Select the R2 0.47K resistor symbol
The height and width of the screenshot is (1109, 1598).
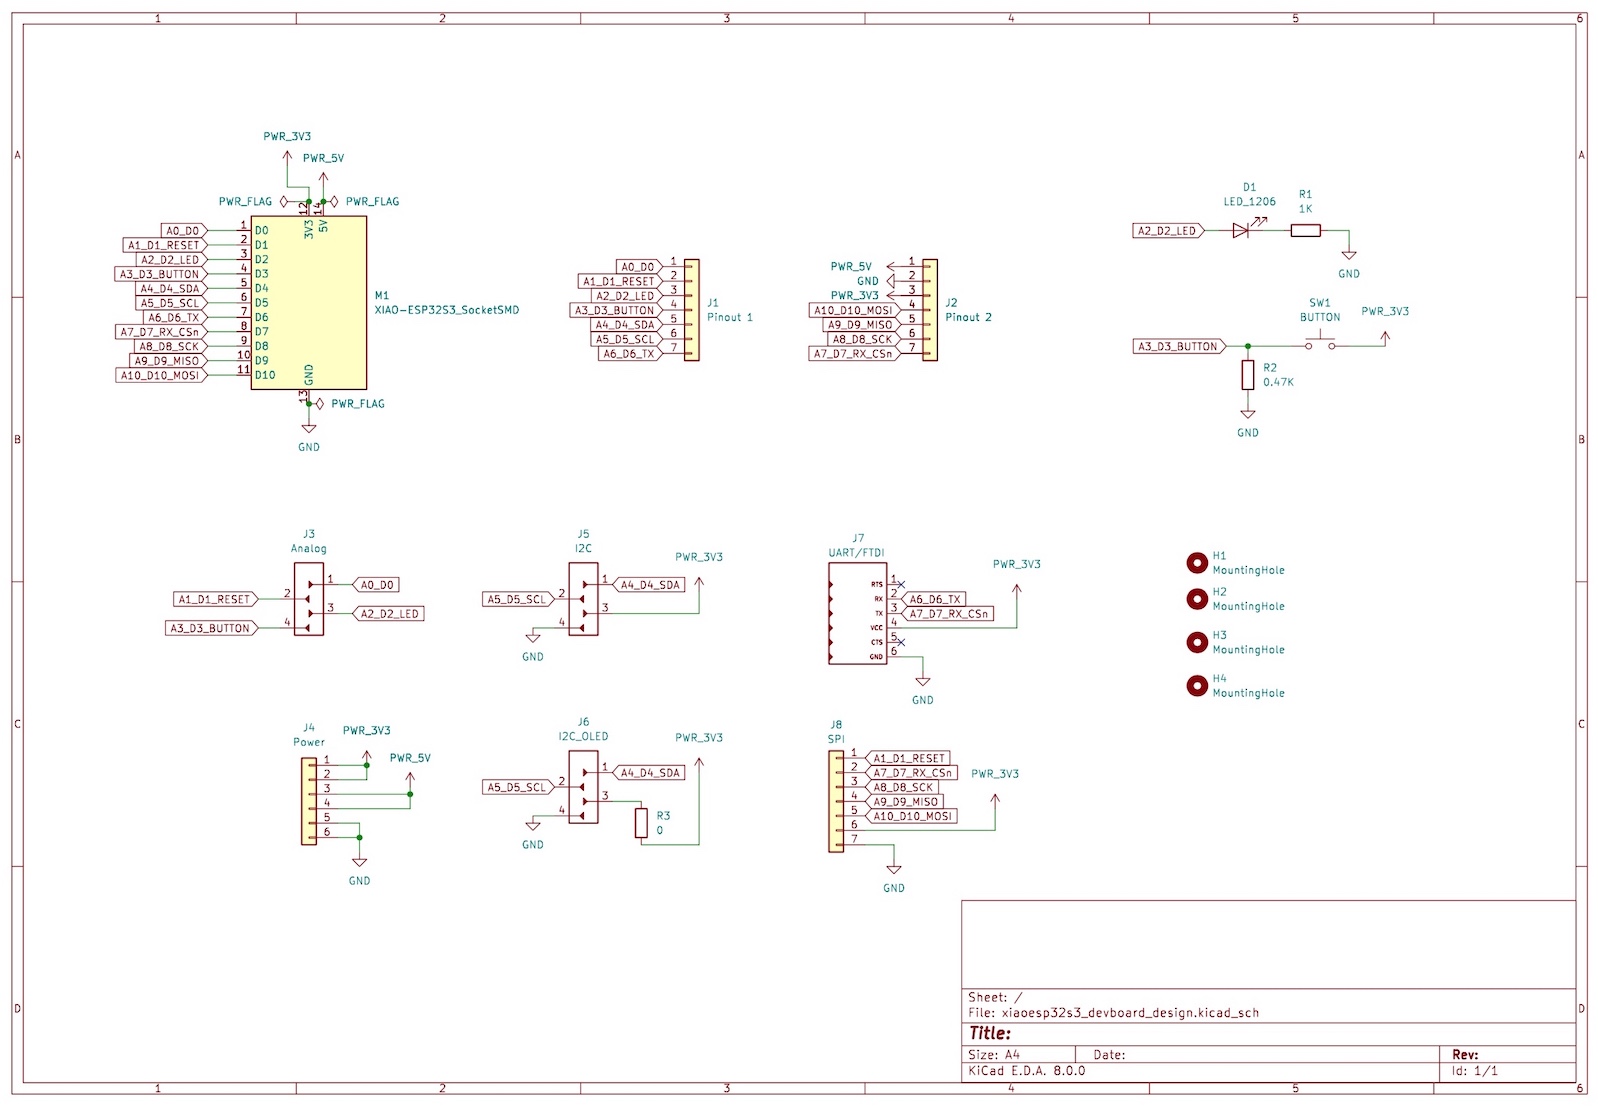pos(1247,375)
